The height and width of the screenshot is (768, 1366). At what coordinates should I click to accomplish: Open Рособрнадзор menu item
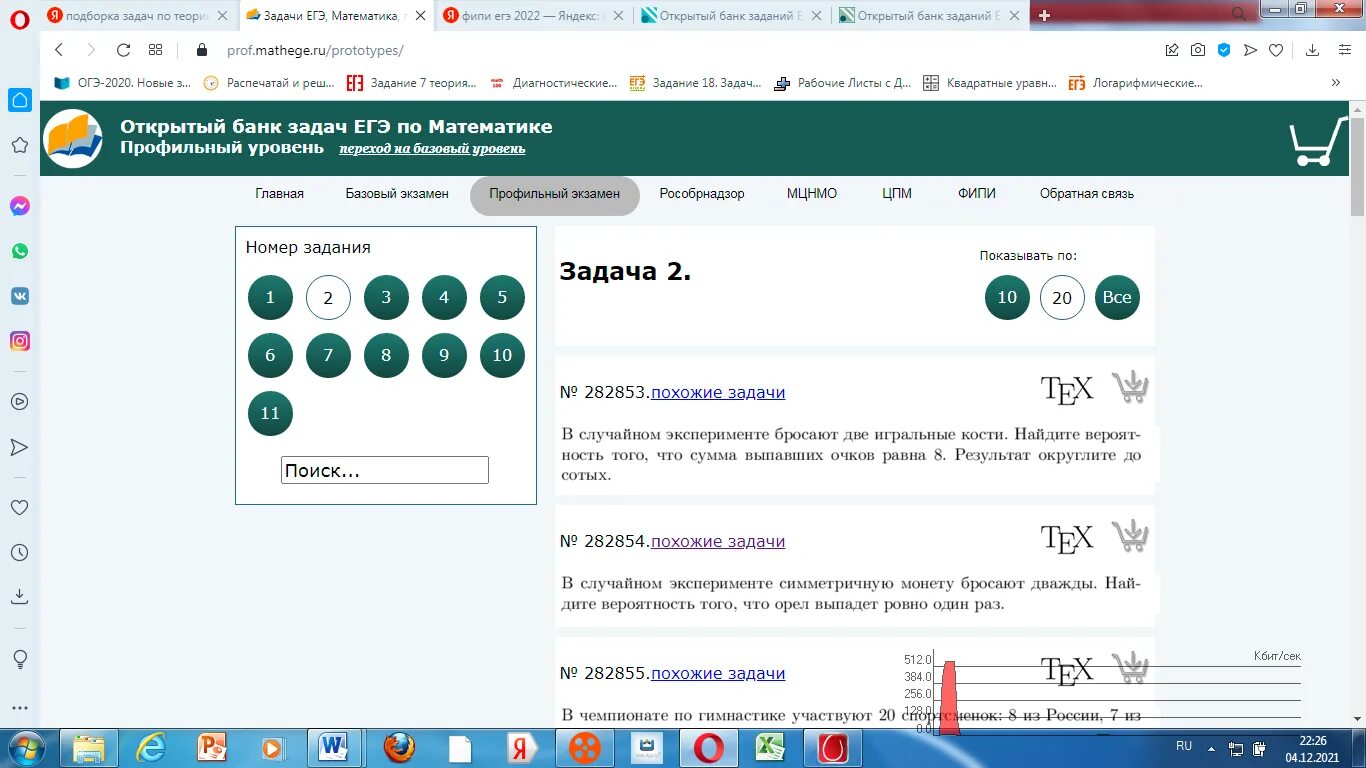click(x=702, y=194)
